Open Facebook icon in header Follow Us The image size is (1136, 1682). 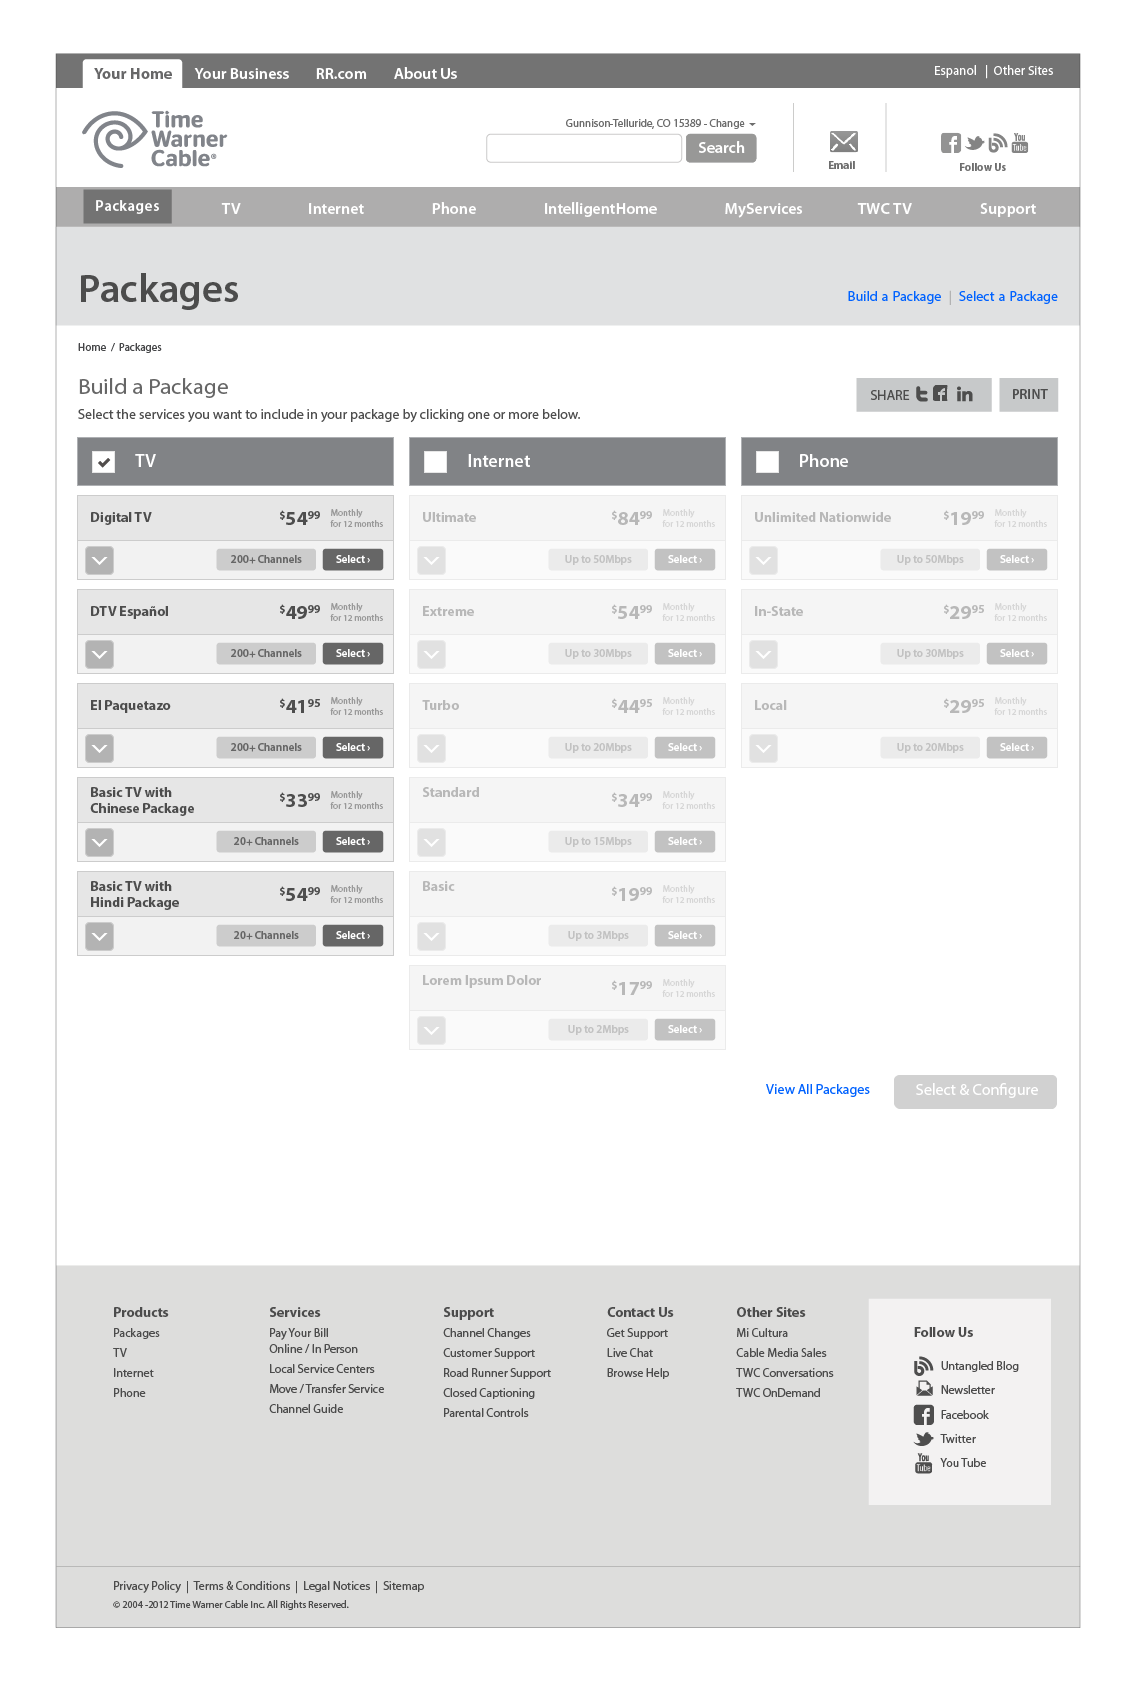[x=950, y=143]
